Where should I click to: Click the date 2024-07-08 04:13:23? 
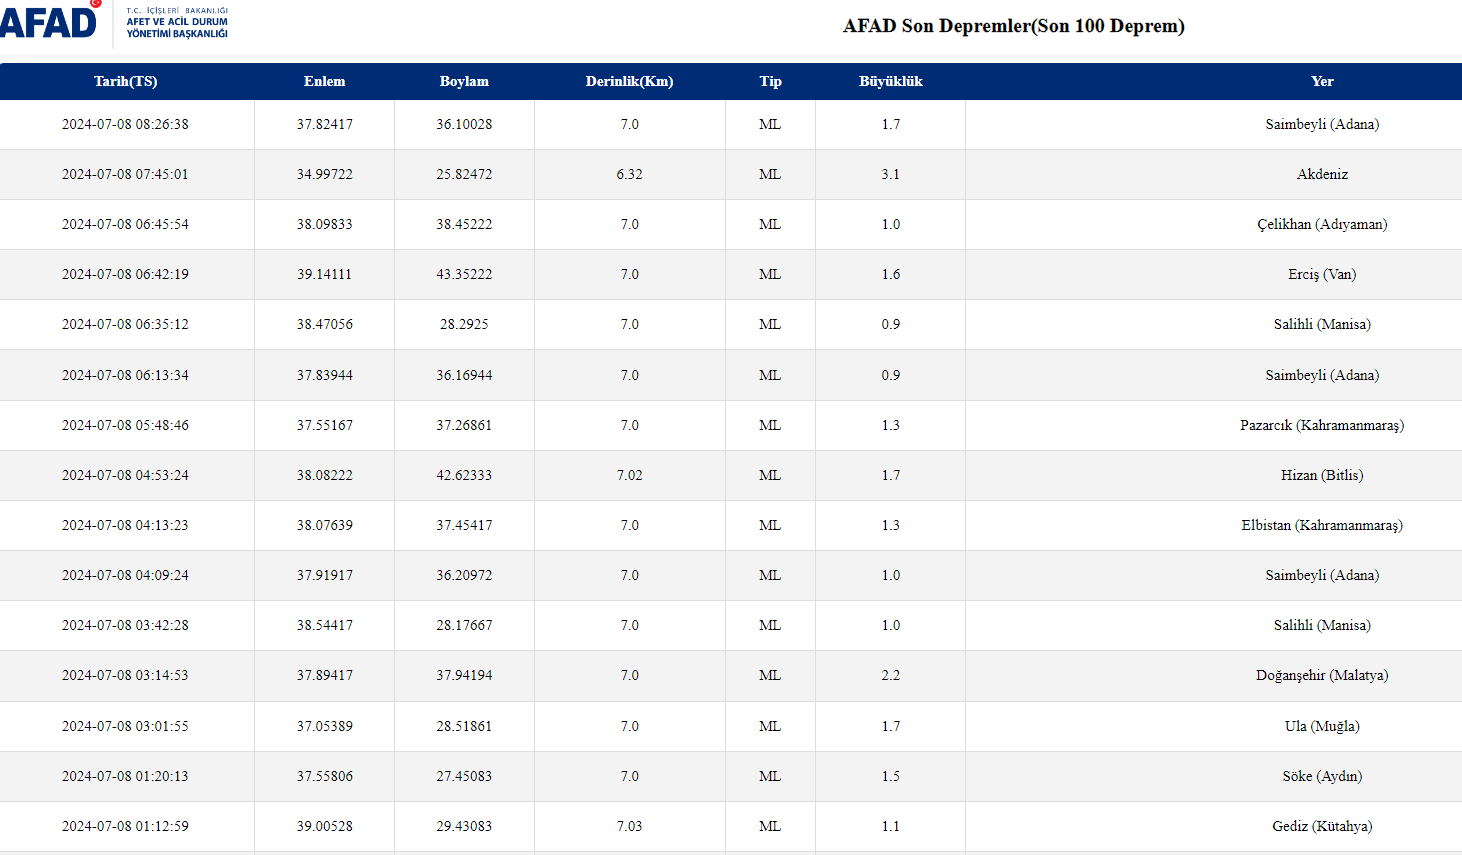pos(126,525)
